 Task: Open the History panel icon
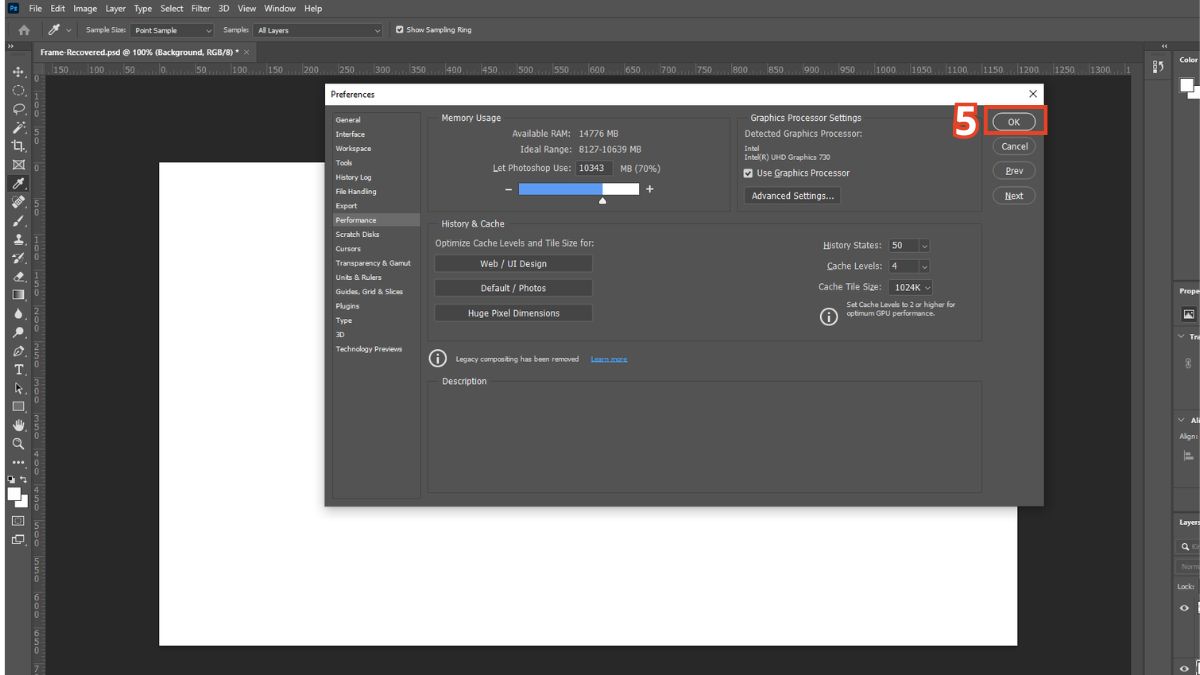1157,67
